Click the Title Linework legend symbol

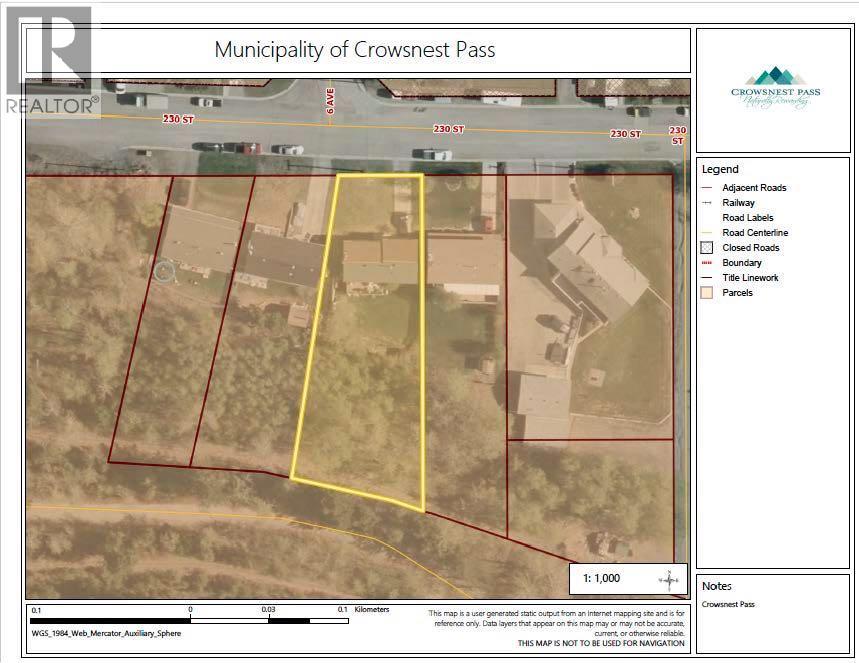click(x=707, y=278)
